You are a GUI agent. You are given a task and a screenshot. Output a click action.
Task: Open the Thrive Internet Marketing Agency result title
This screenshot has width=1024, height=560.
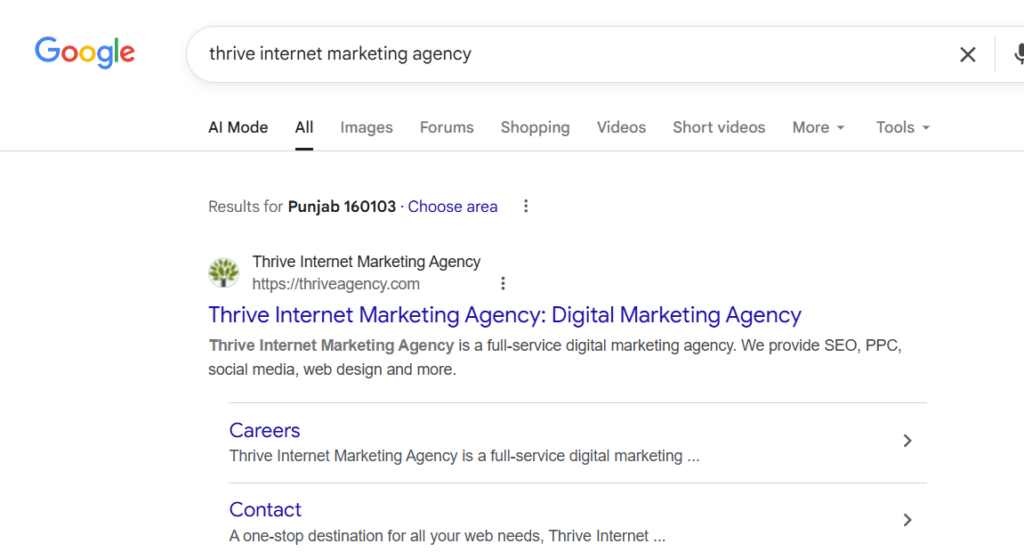point(504,315)
